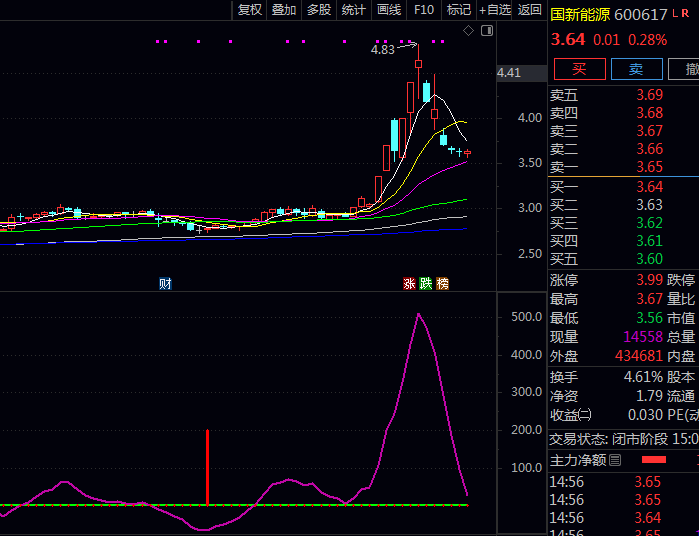Click the 返回 back button
Viewport: 699px width, 536px height.
coord(530,10)
